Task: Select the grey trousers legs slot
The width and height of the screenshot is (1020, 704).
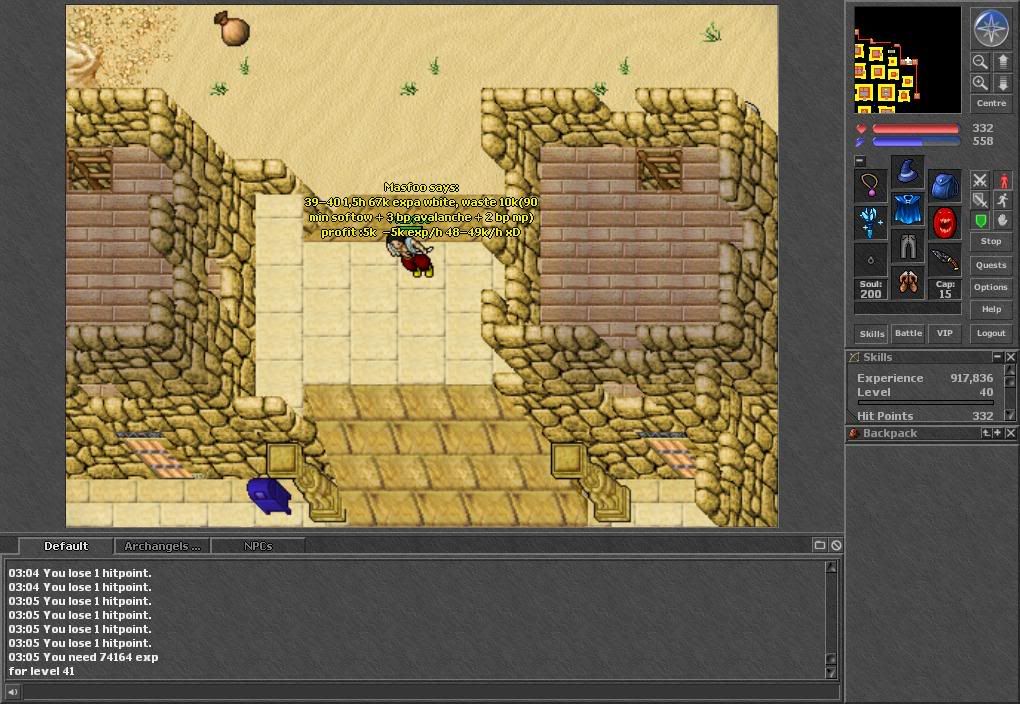Action: pyautogui.click(x=907, y=246)
